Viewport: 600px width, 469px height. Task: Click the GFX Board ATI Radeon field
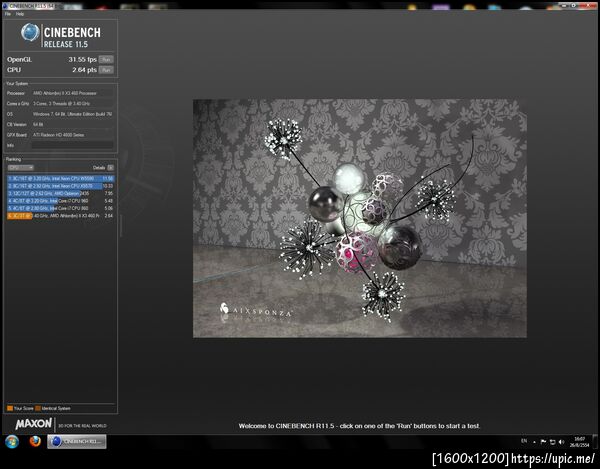click(72, 135)
